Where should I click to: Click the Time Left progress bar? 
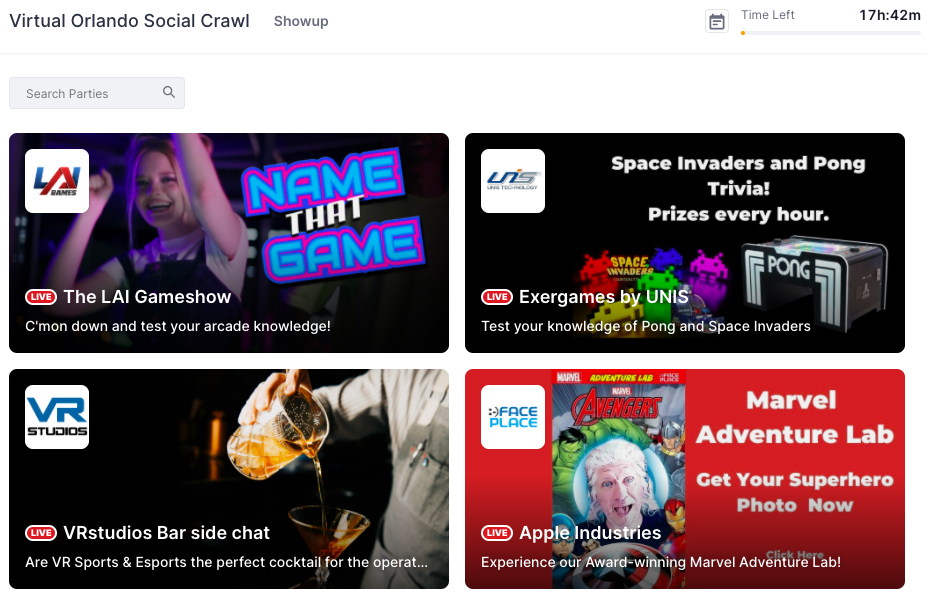click(831, 33)
